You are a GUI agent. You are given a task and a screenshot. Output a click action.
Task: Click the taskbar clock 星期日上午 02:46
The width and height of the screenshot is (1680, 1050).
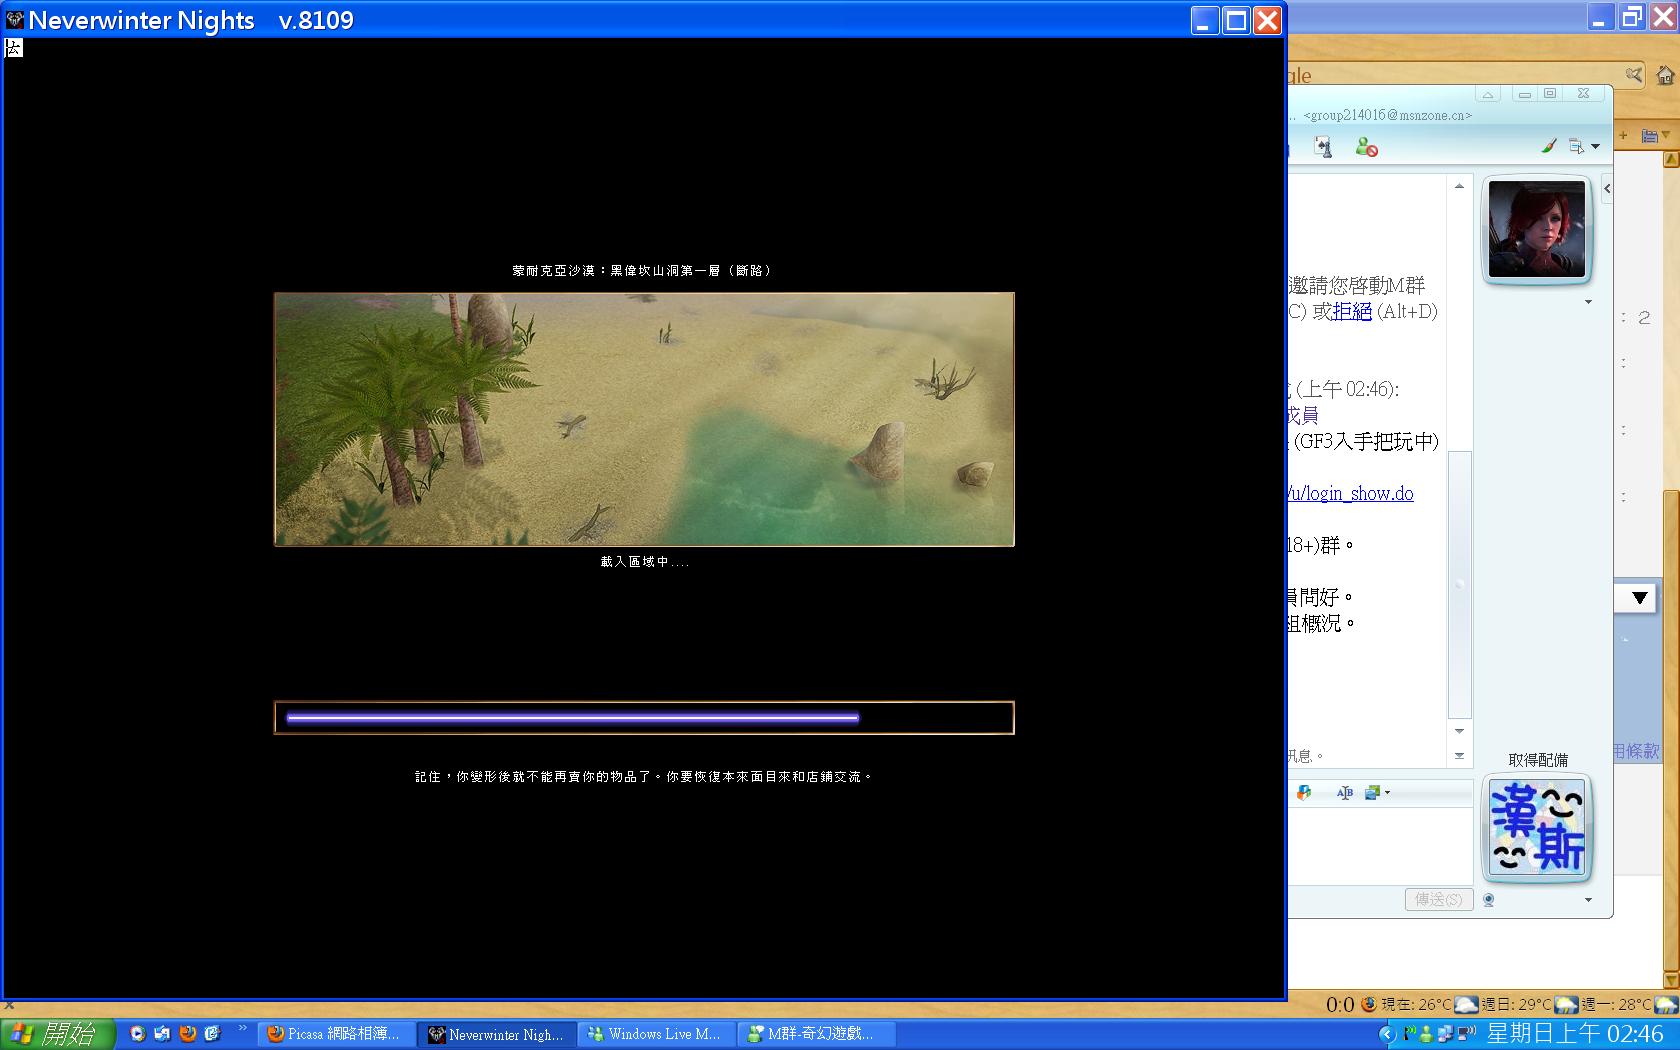[x=1575, y=1034]
